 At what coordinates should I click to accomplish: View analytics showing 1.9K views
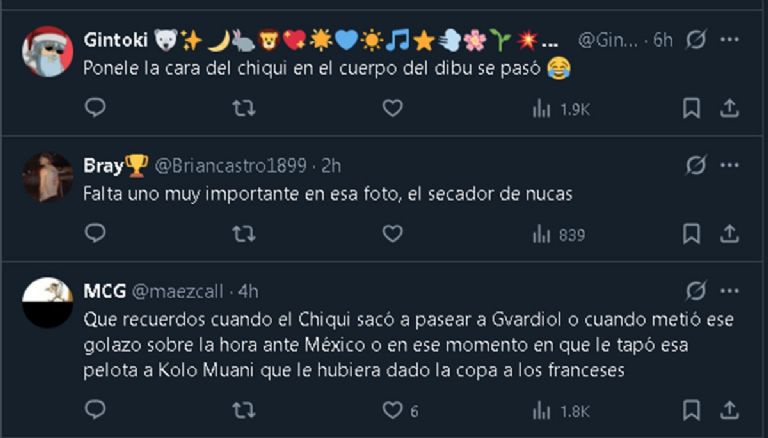coord(561,109)
